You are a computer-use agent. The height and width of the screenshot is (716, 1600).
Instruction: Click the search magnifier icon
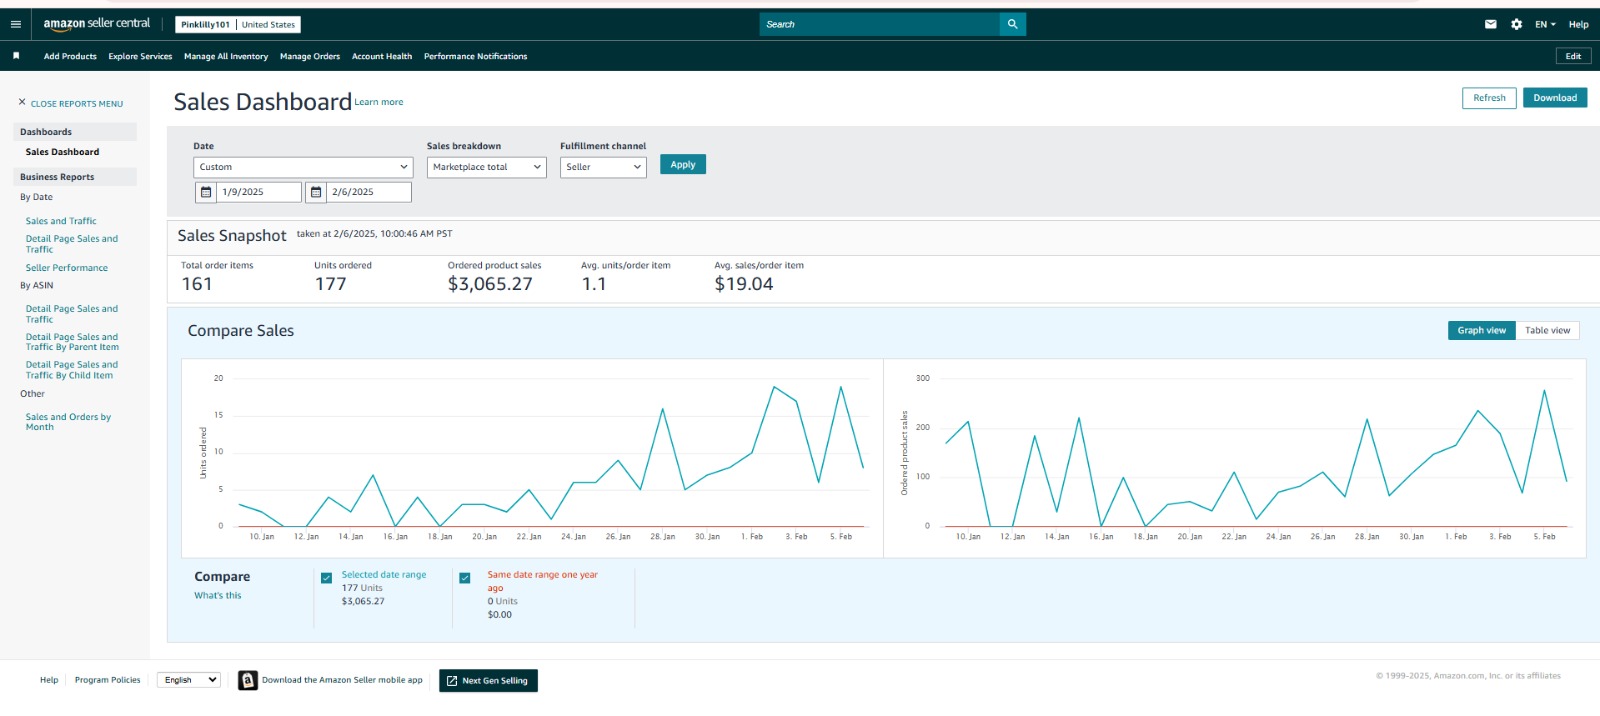click(x=1012, y=24)
